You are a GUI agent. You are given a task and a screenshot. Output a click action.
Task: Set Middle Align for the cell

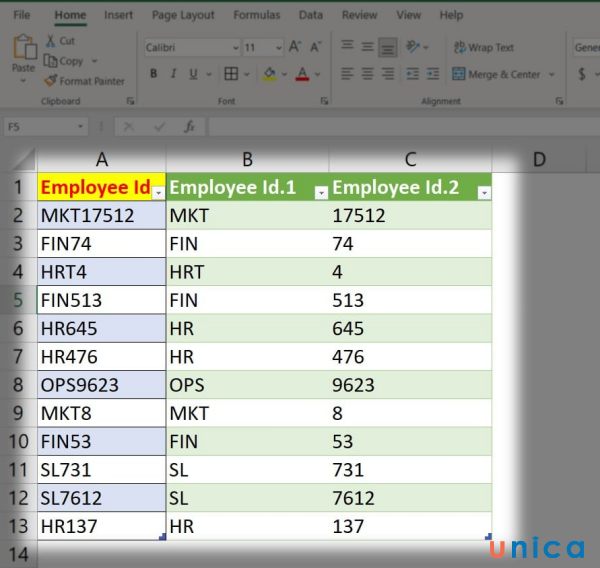pos(367,47)
